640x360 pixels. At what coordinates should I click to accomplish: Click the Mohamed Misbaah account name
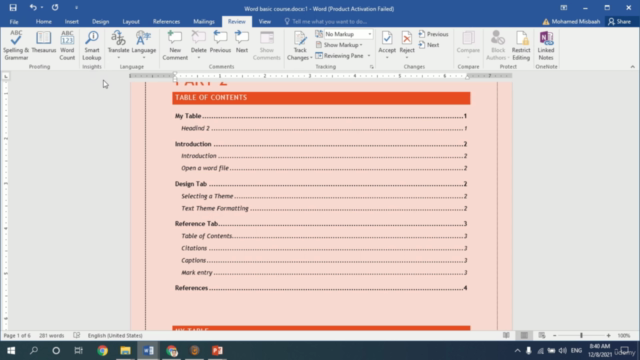(x=576, y=22)
